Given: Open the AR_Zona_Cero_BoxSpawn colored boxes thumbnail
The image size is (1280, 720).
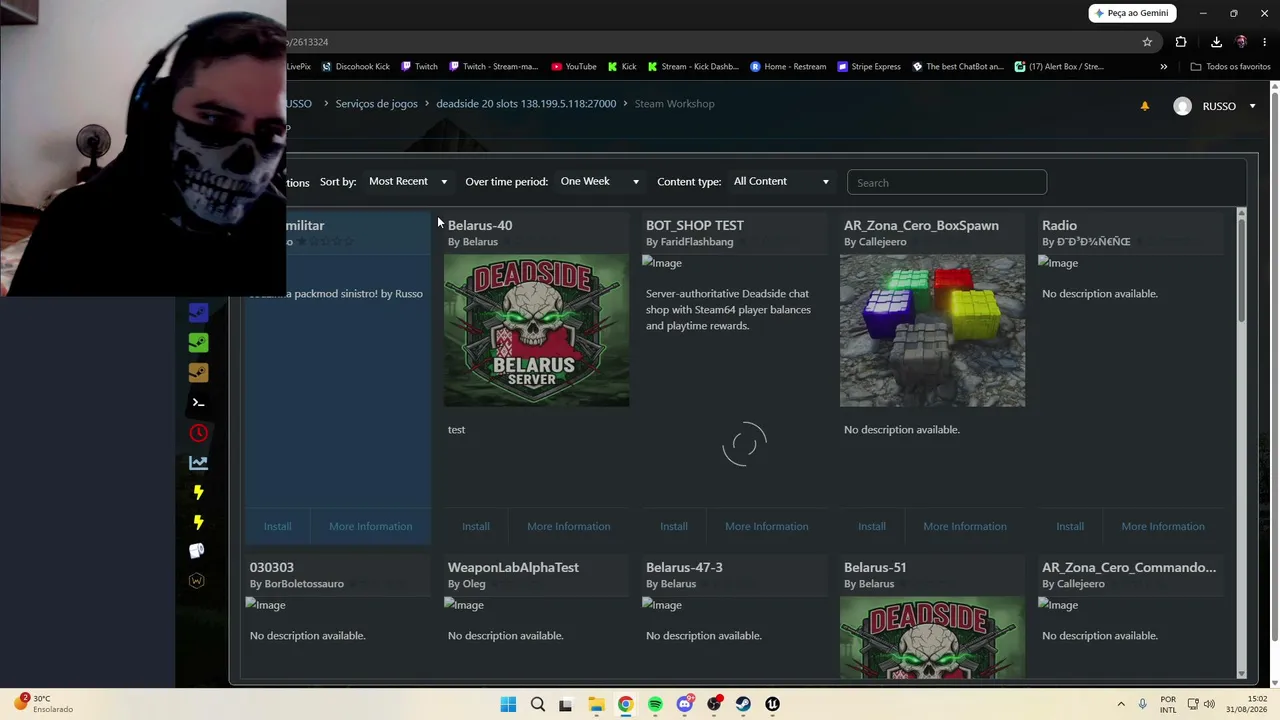Looking at the screenshot, I should click(933, 331).
